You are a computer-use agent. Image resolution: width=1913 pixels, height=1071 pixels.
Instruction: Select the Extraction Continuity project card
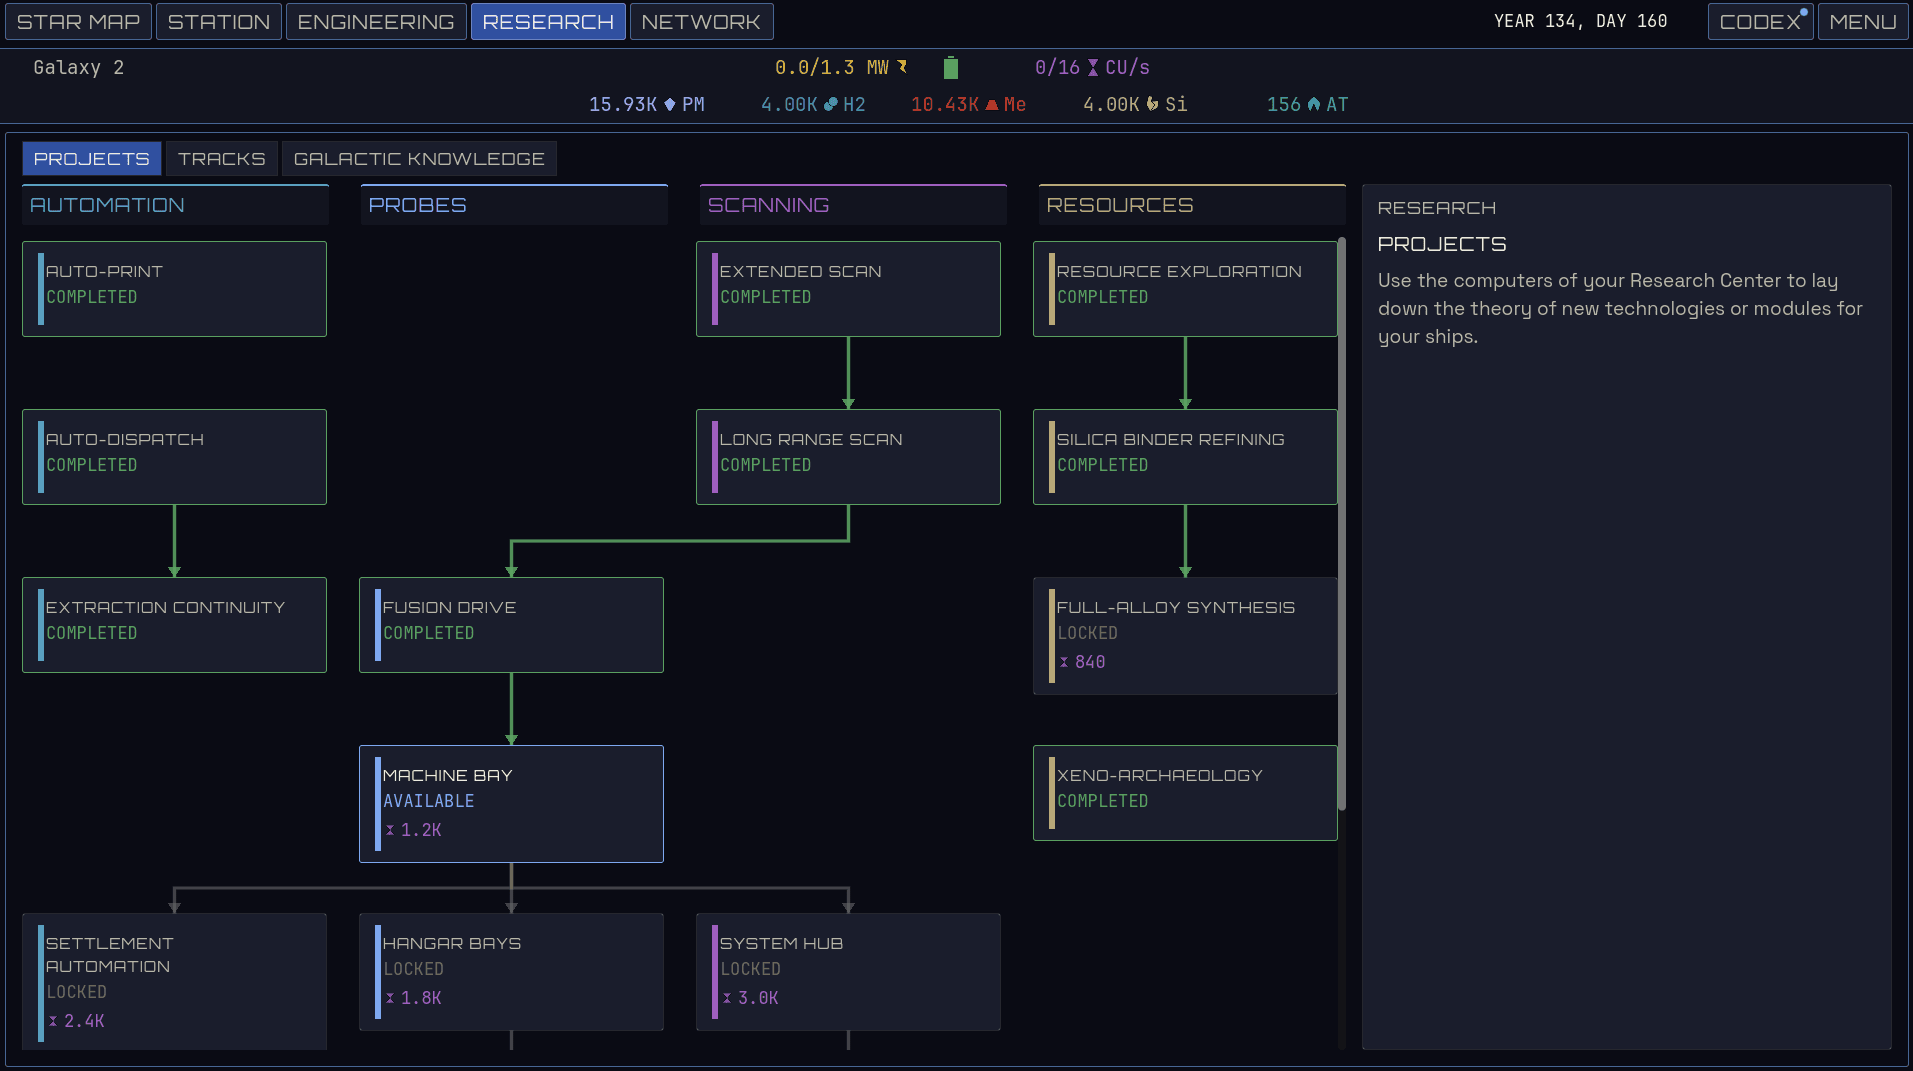[174, 625]
